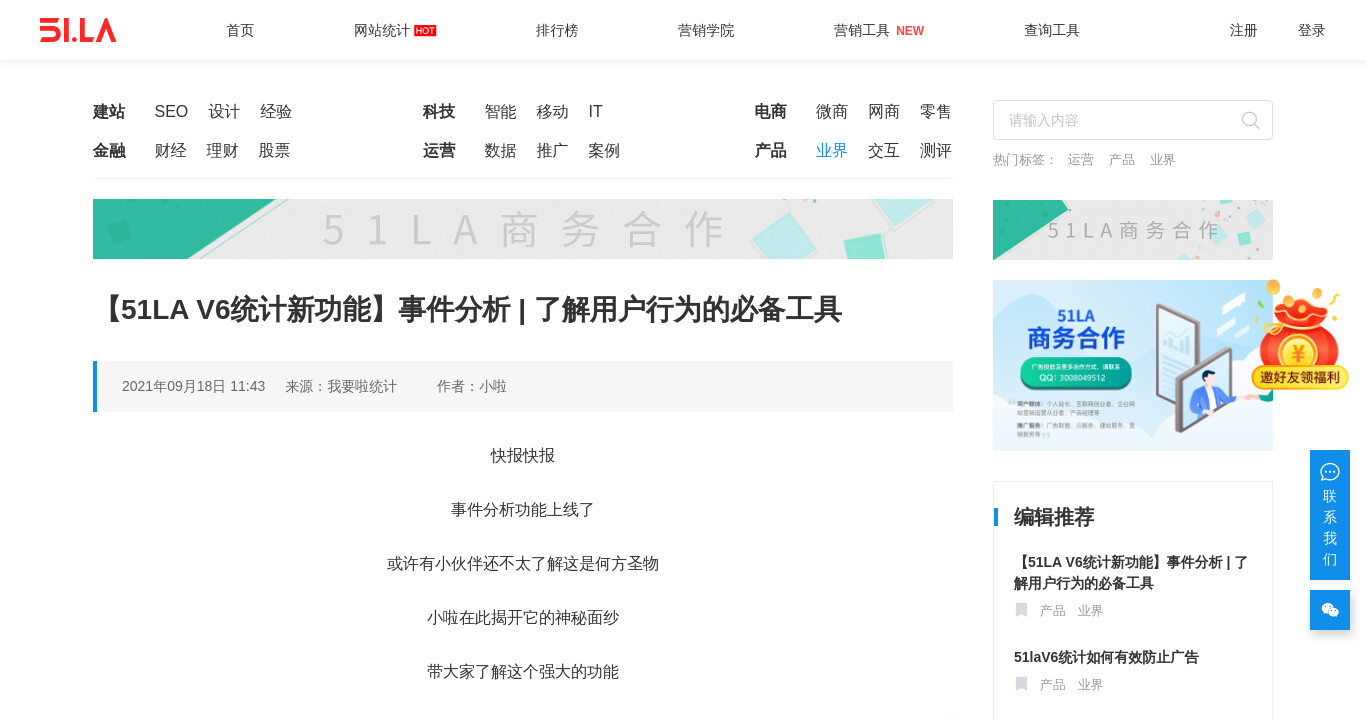
Task: Select the 交互 category
Action: click(x=884, y=151)
